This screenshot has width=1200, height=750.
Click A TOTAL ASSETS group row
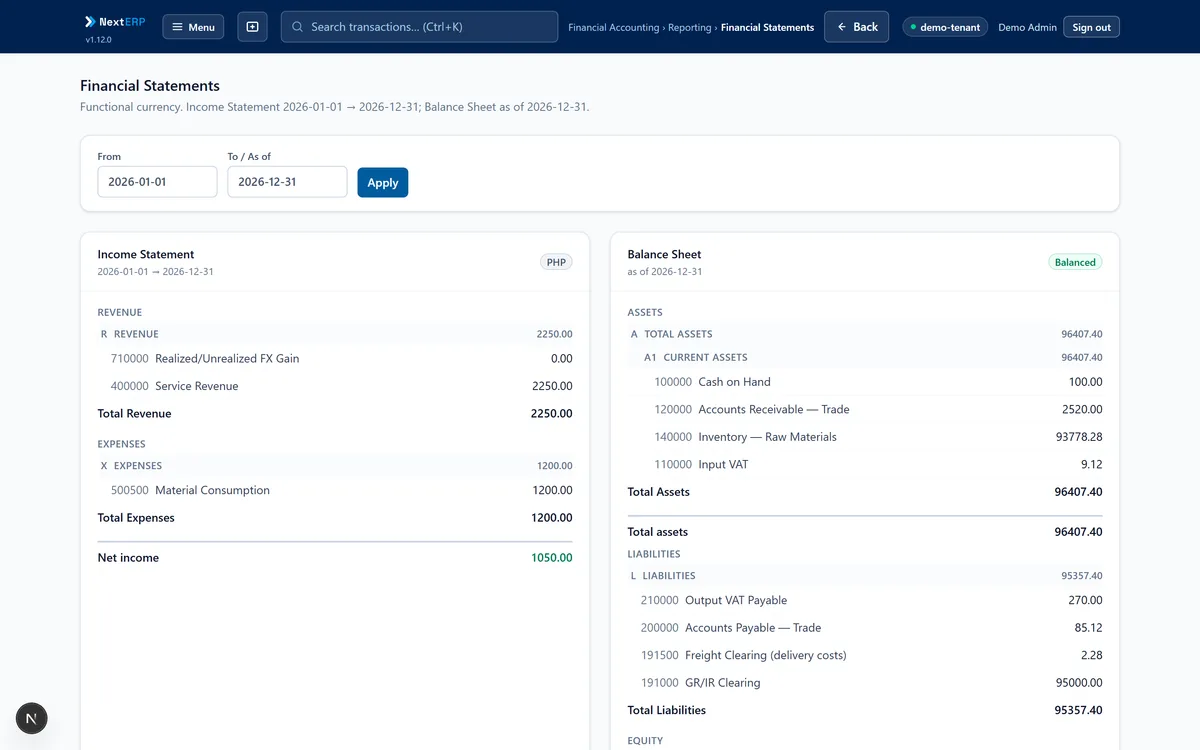tap(865, 334)
